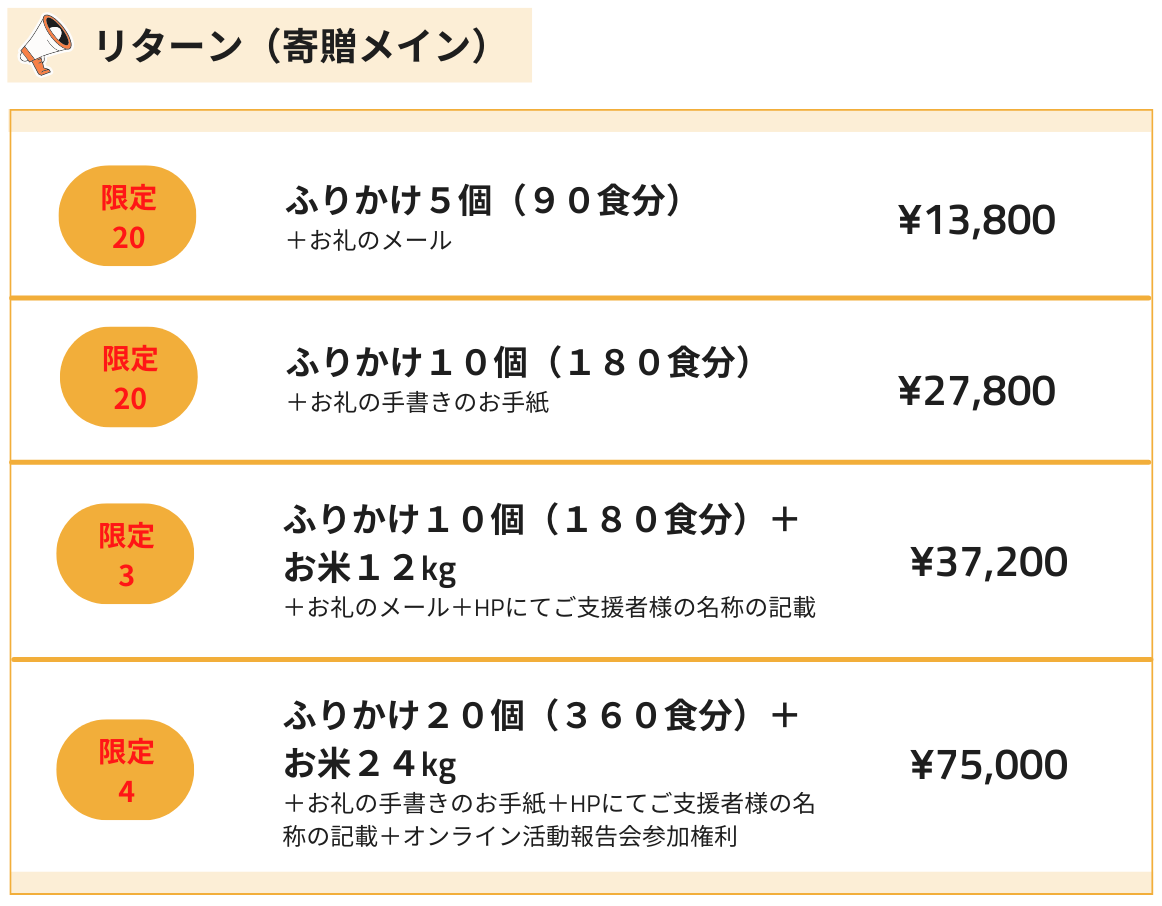Click the ＋お礼の手書きのお手紙 text in second row
This screenshot has width=1162, height=906.
coord(417,403)
